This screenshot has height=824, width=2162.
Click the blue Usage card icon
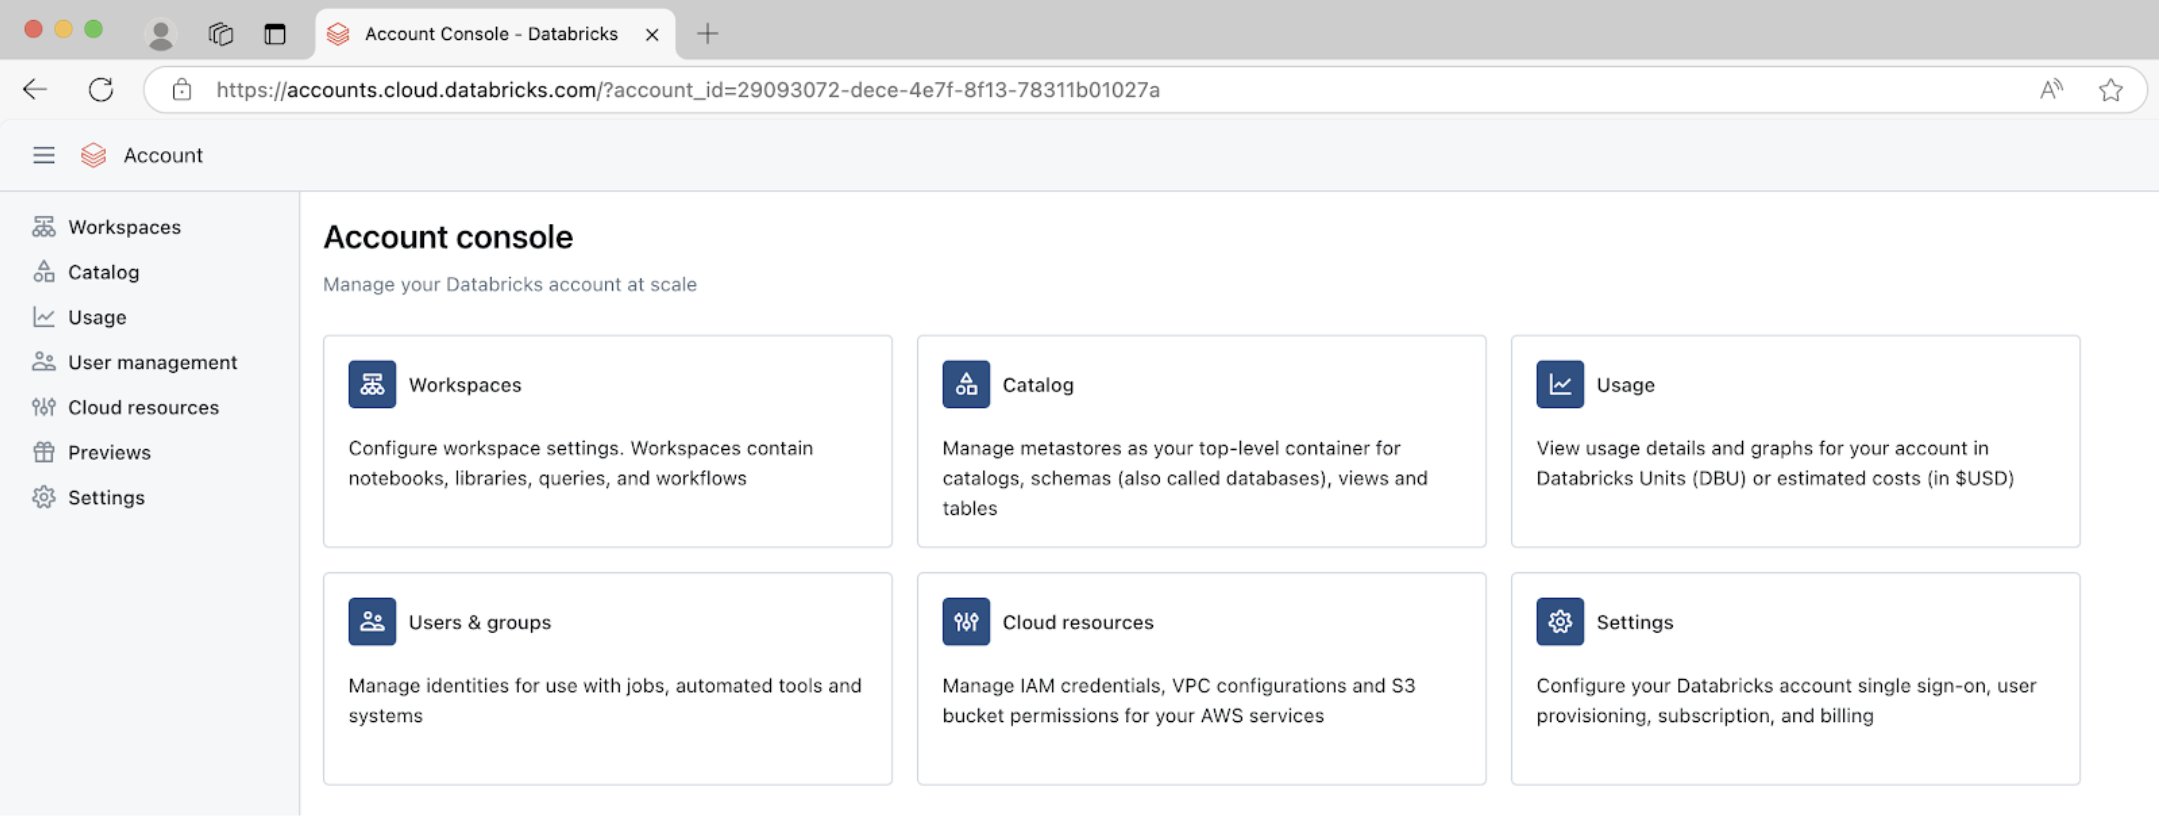pos(1560,384)
